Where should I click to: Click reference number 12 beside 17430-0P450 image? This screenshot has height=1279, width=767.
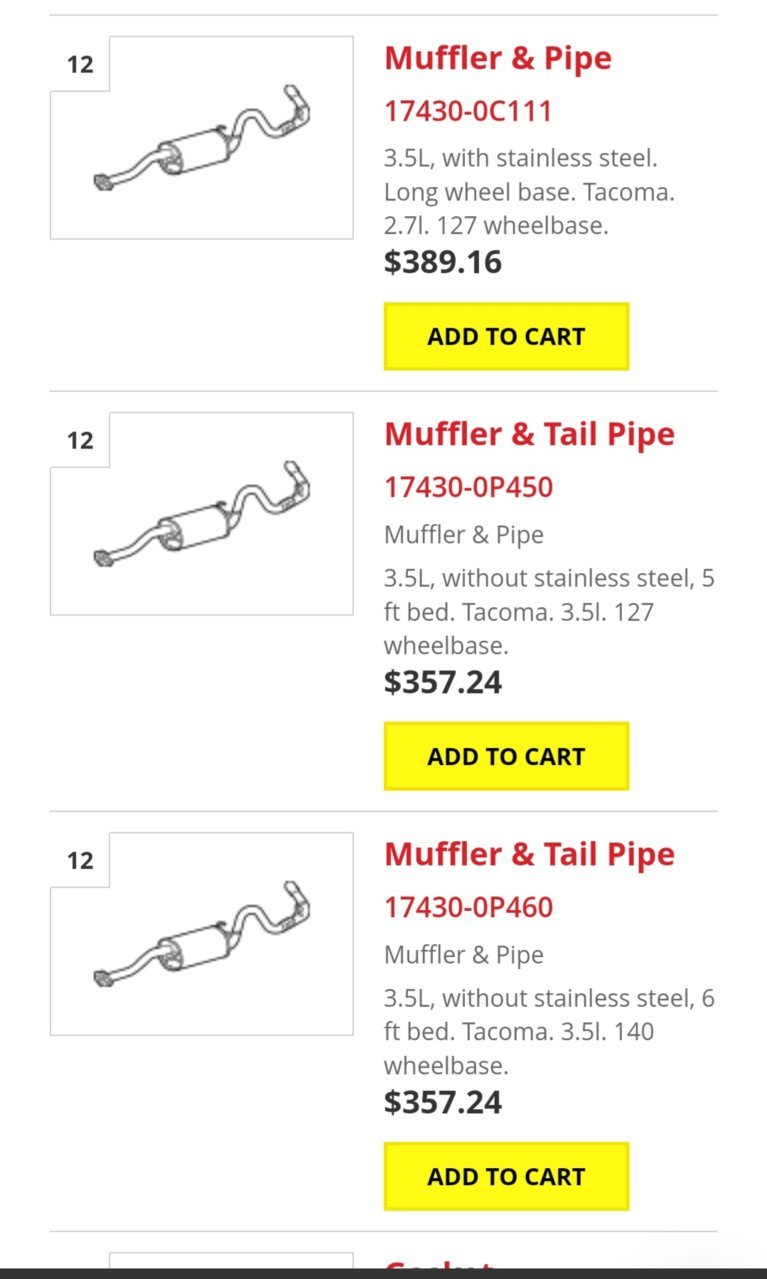click(x=80, y=440)
